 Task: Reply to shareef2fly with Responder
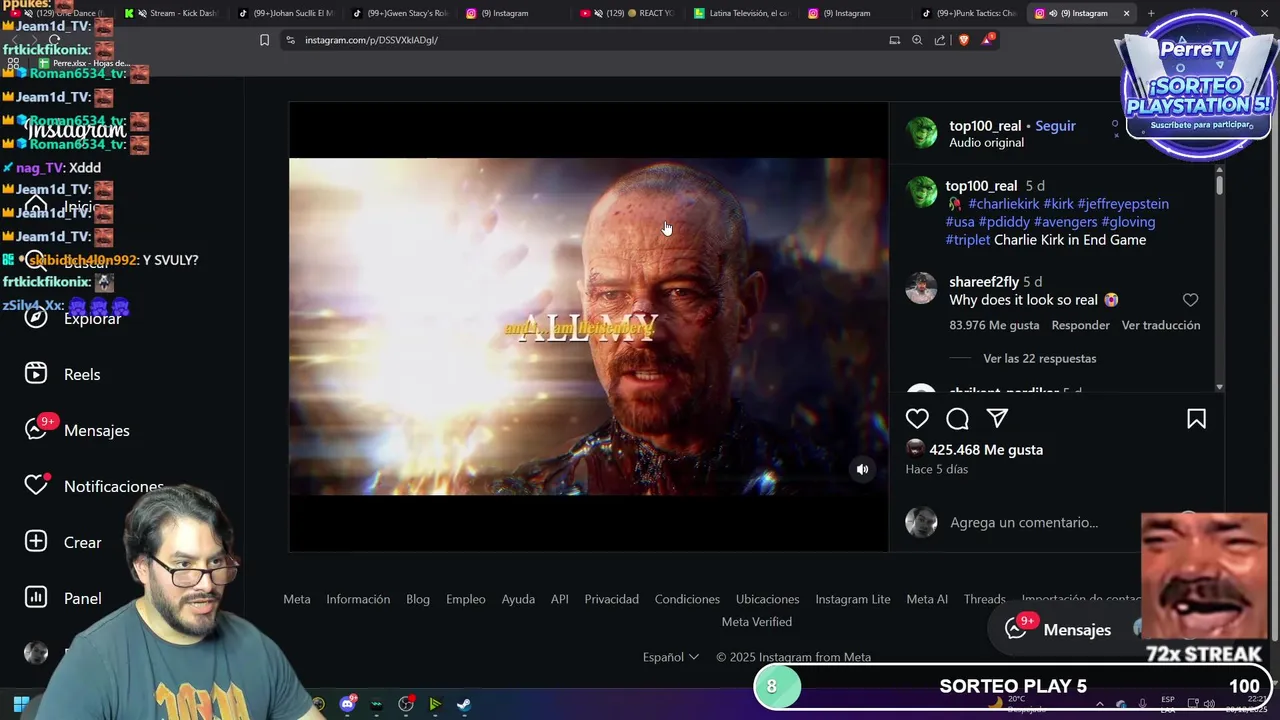click(x=1080, y=326)
